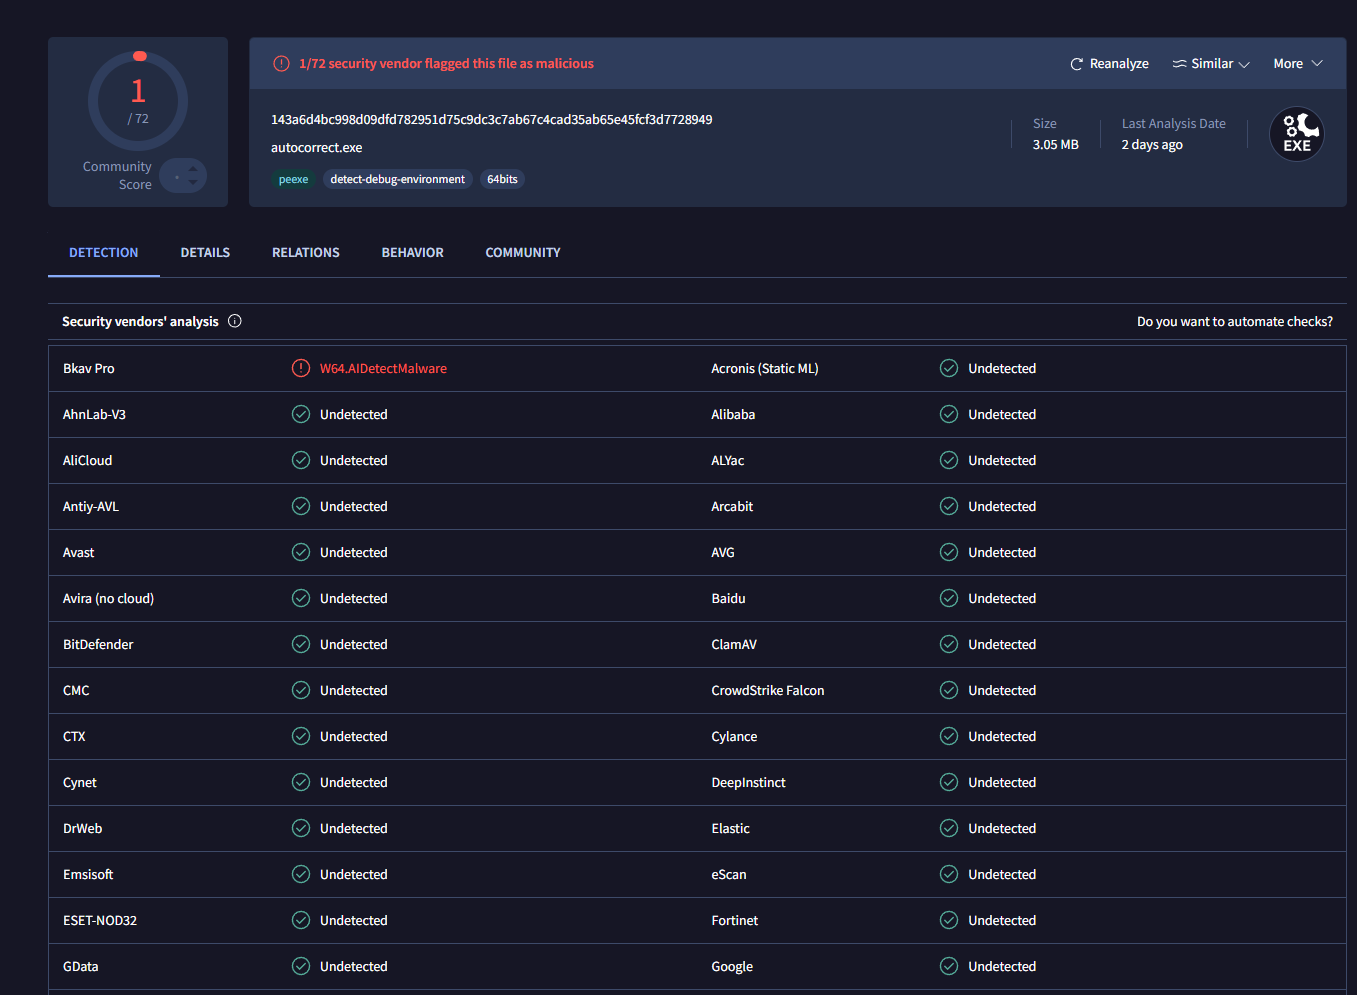Click AliCloud undetected checkmark icon
This screenshot has width=1357, height=995.
tap(301, 460)
